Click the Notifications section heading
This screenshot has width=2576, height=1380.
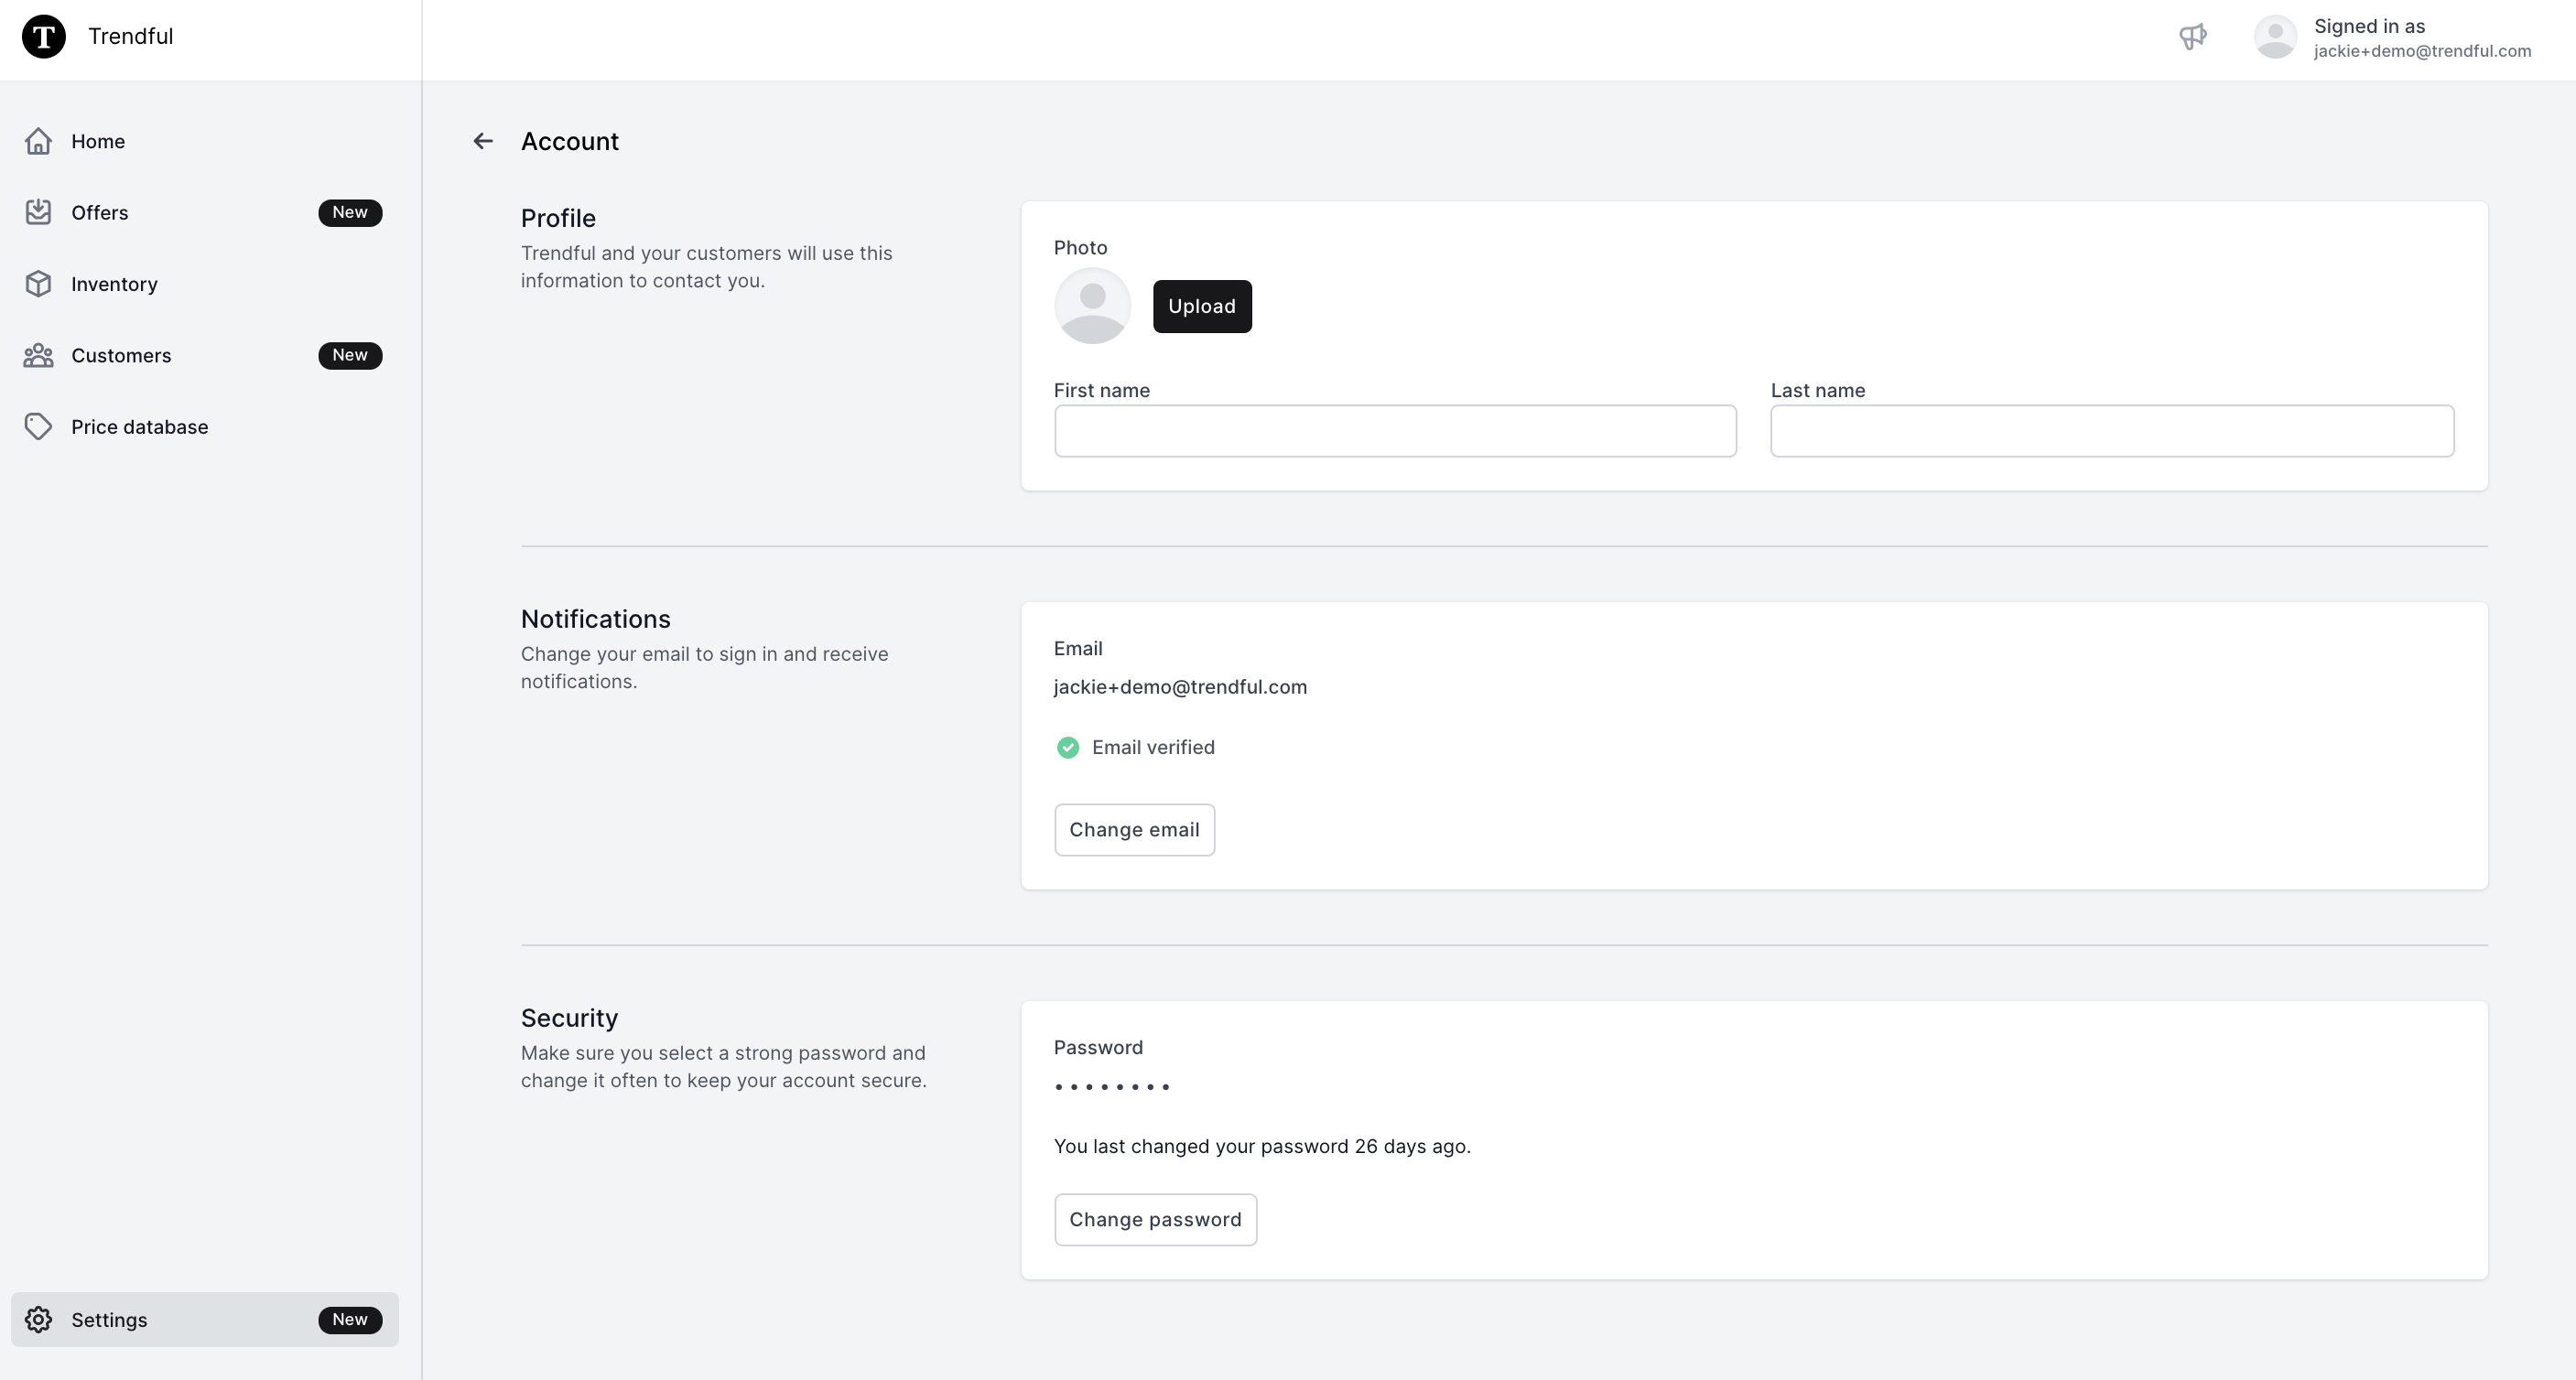596,619
